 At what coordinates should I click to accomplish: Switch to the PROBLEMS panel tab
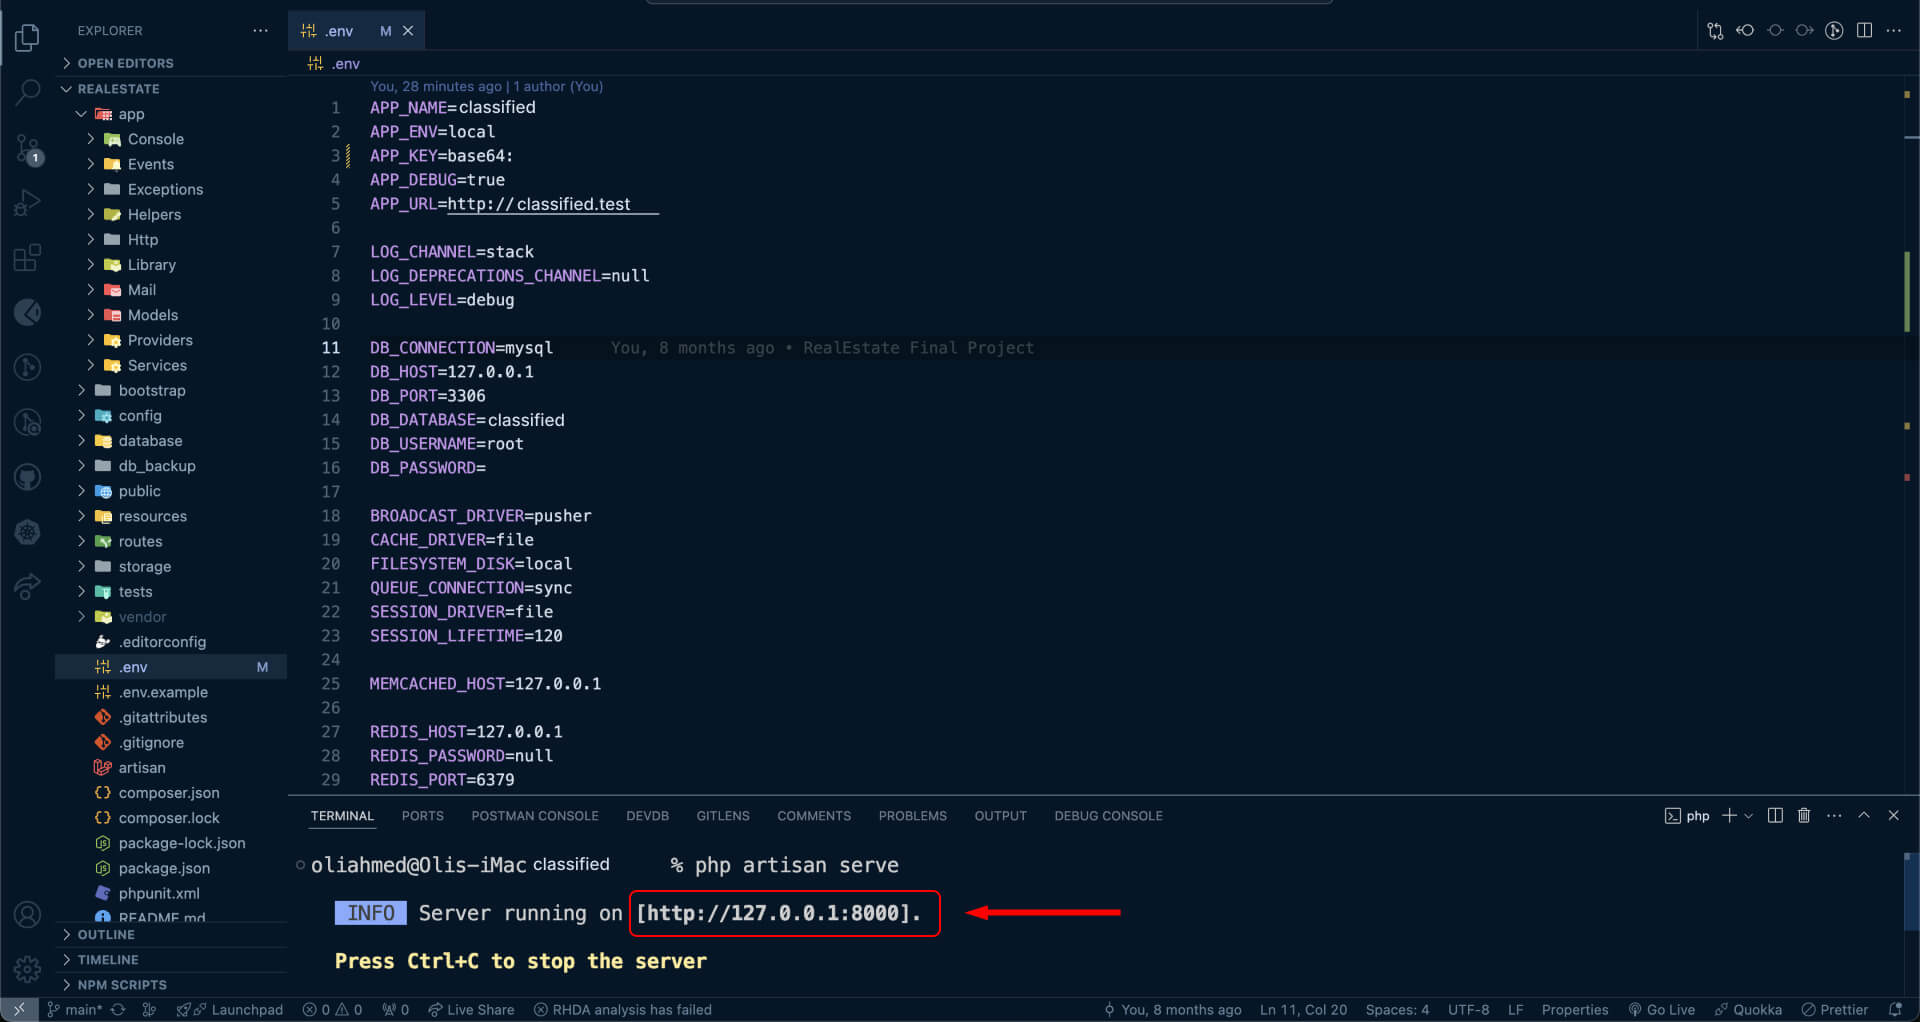[x=912, y=816]
